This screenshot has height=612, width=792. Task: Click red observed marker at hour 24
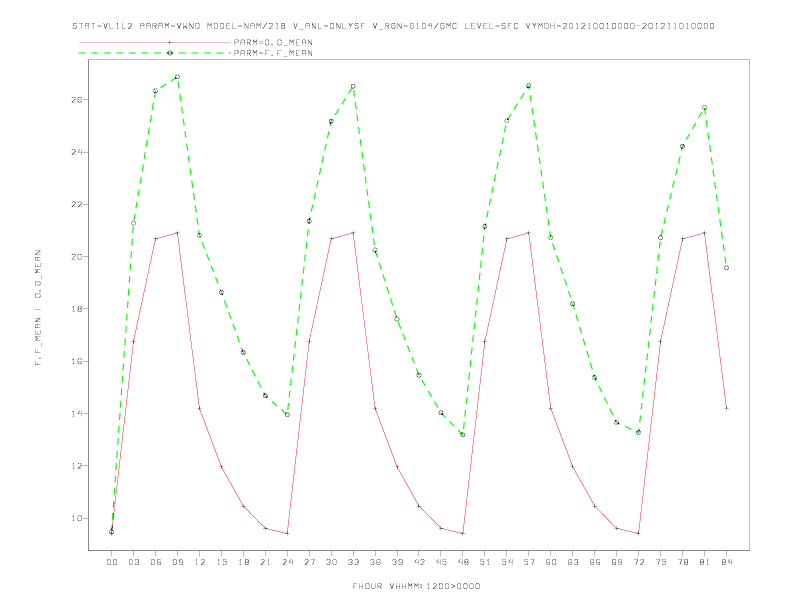click(287, 533)
